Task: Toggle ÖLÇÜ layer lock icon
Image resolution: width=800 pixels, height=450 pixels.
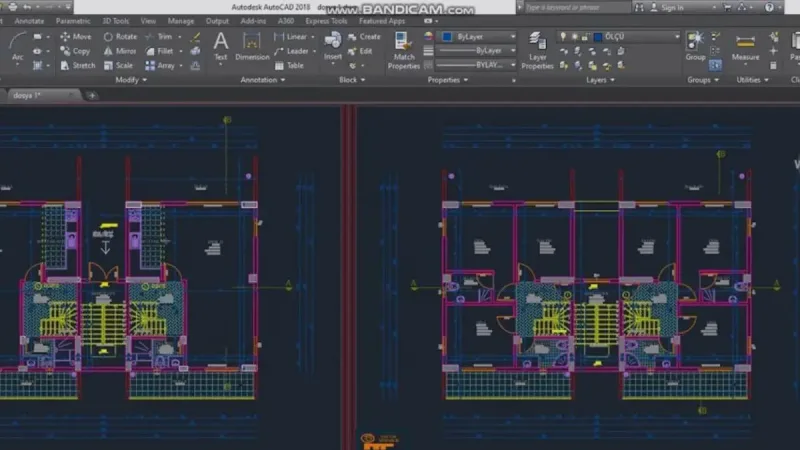Action: coord(585,37)
